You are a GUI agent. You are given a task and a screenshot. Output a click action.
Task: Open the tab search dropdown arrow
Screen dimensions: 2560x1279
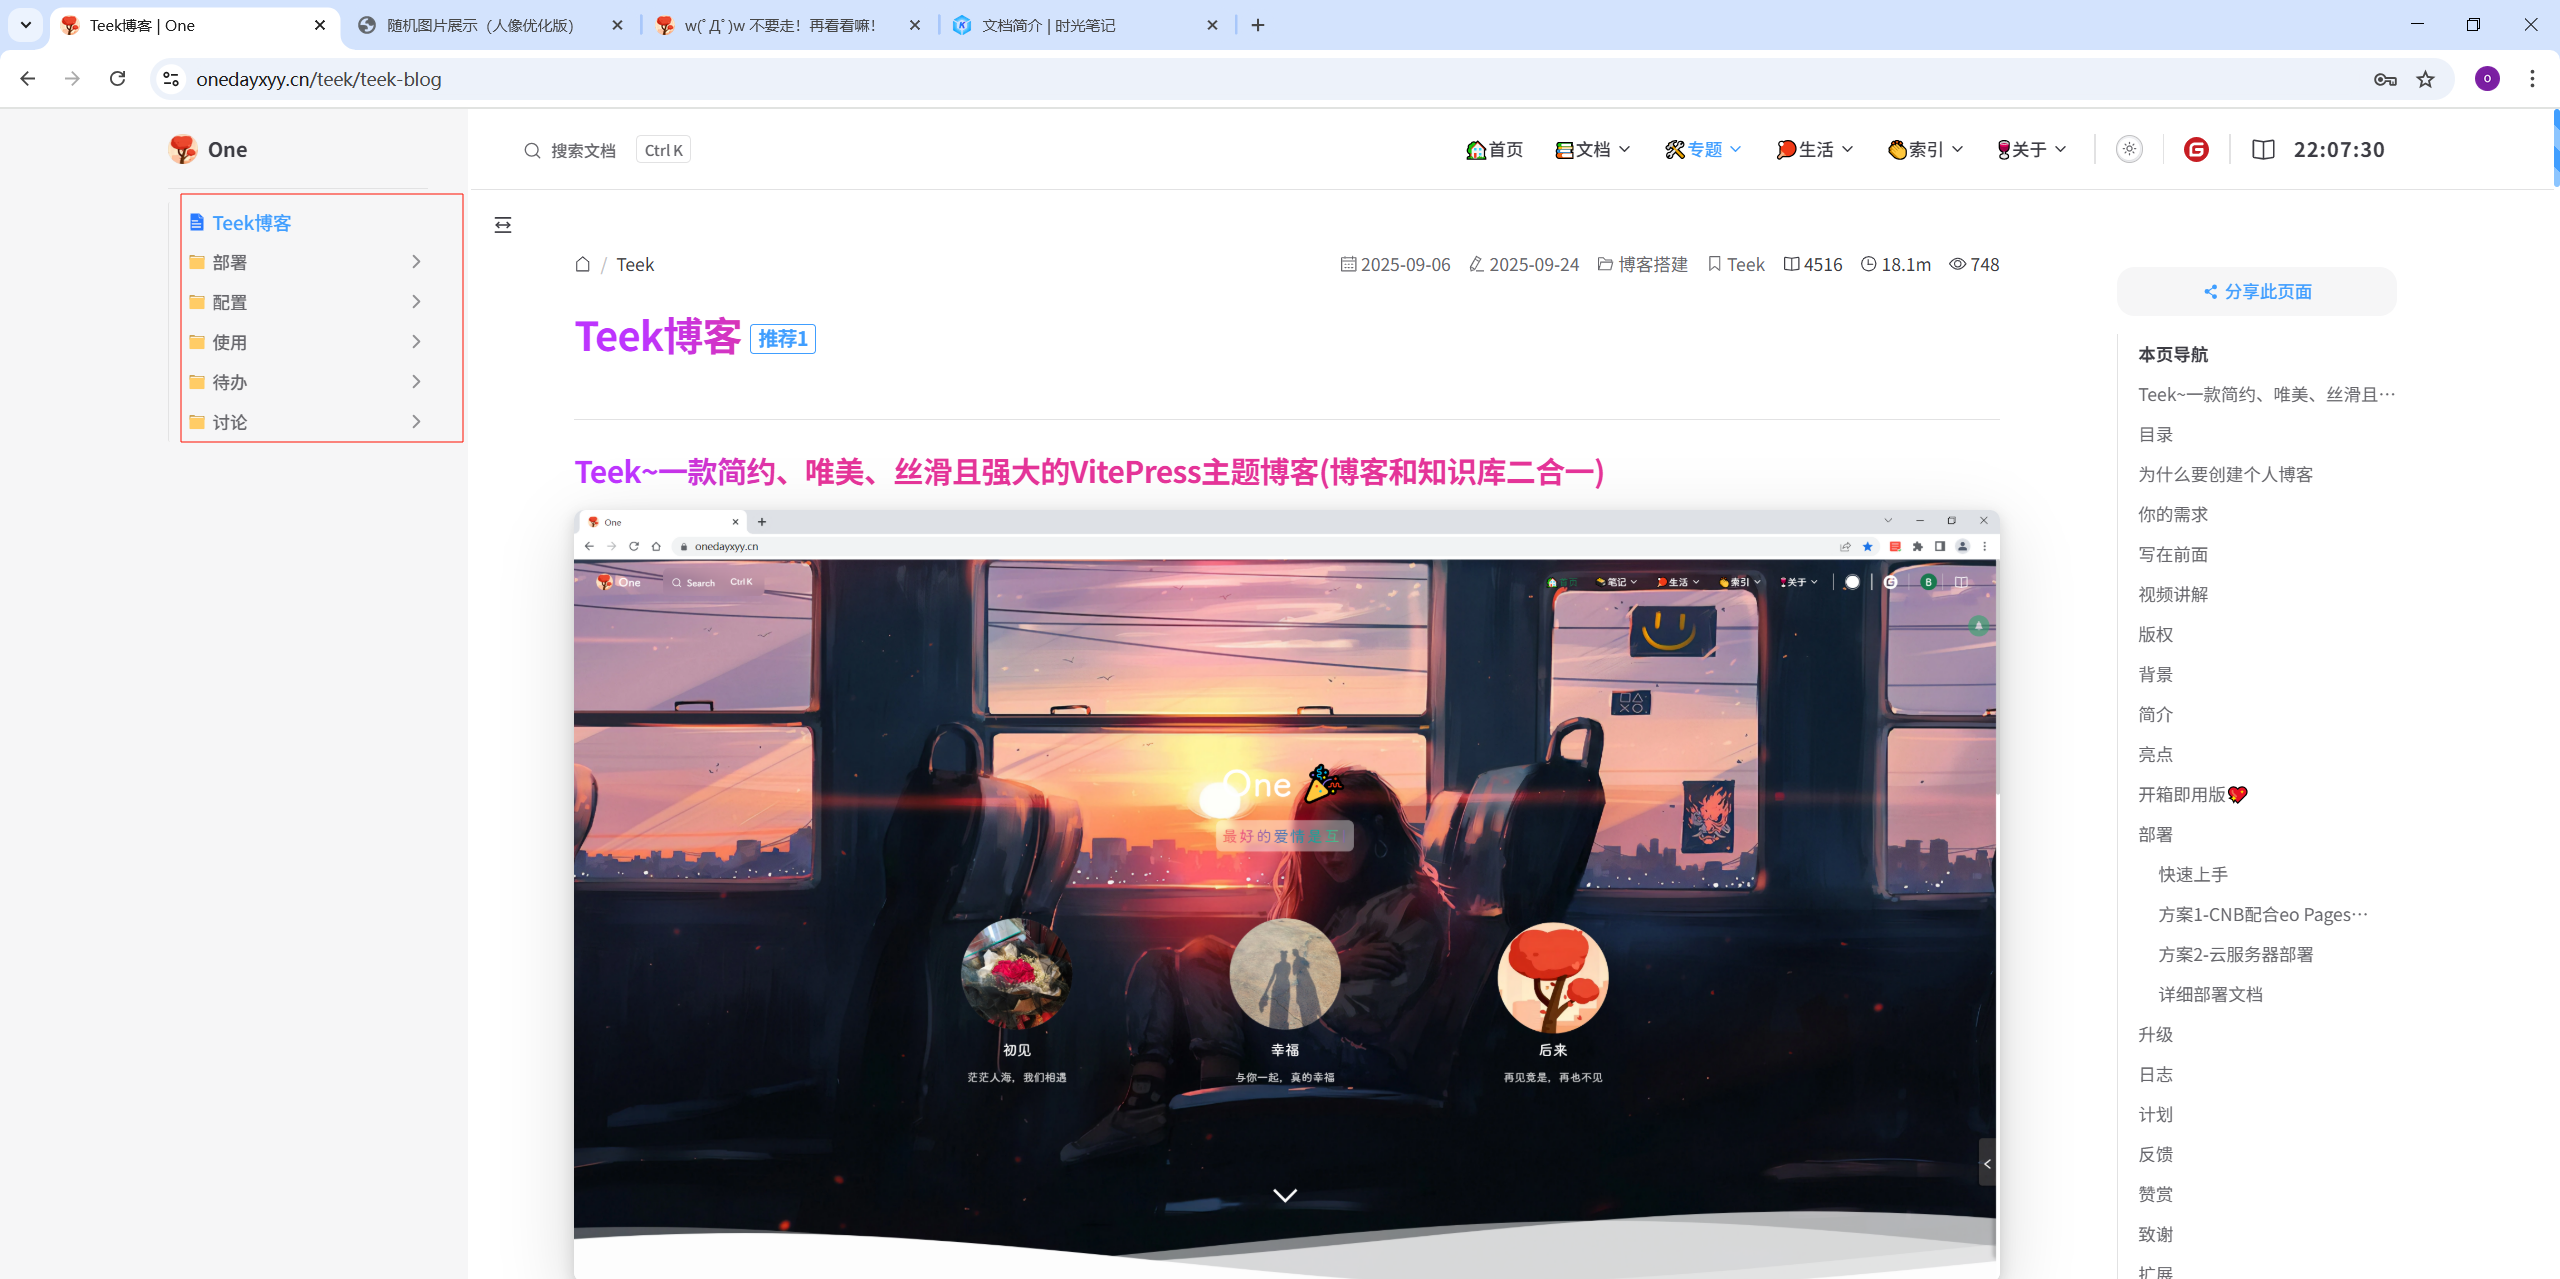coord(26,25)
